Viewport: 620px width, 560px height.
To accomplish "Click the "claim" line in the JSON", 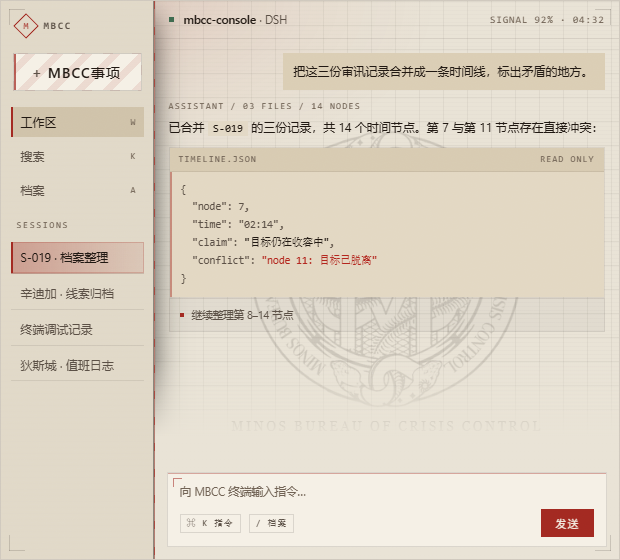I will point(263,242).
